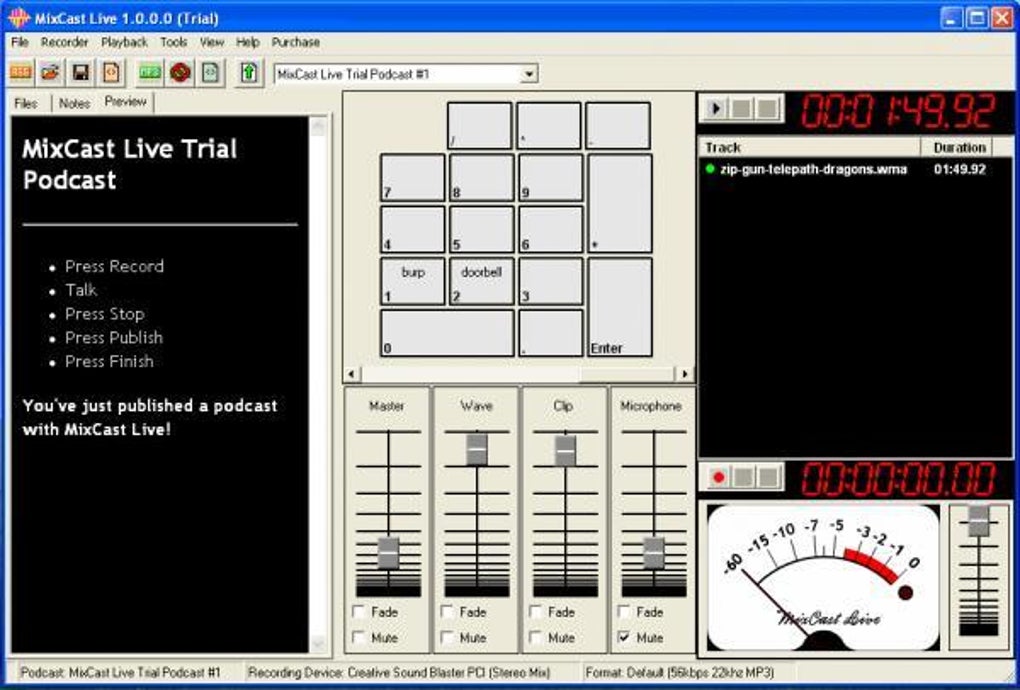Image resolution: width=1020 pixels, height=690 pixels.
Task: Mute the Master channel
Action: pyautogui.click(x=358, y=637)
